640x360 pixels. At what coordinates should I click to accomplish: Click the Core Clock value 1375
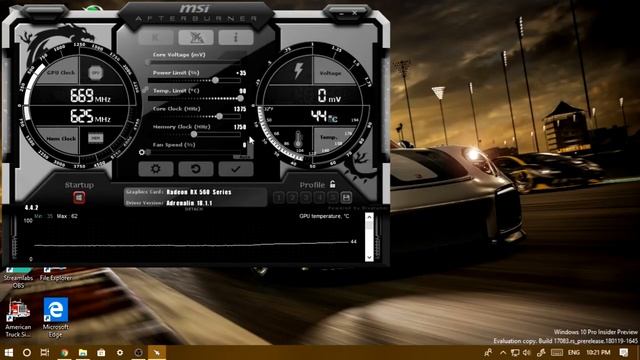click(x=240, y=109)
